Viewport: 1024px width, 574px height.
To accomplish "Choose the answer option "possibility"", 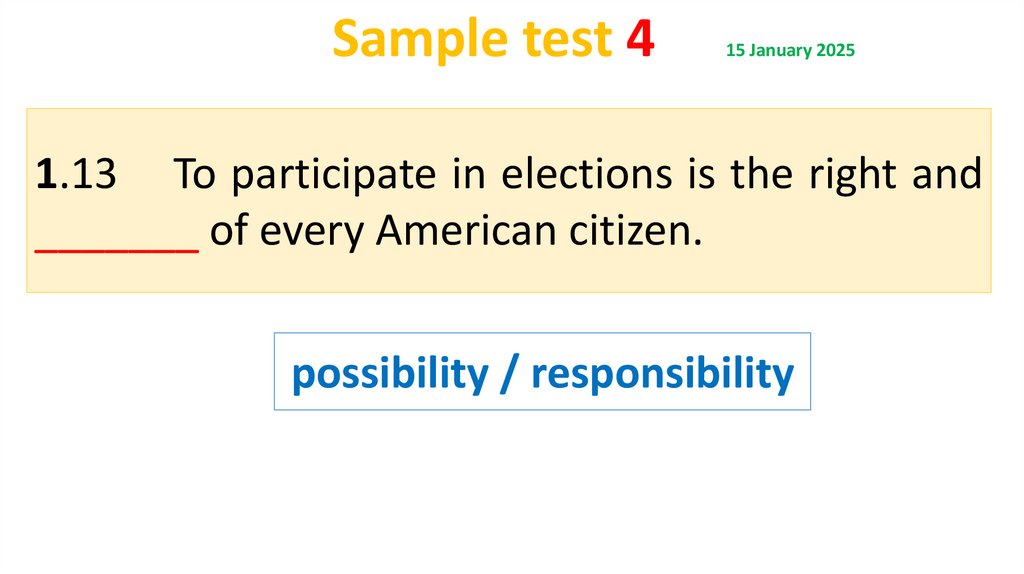I will point(390,373).
